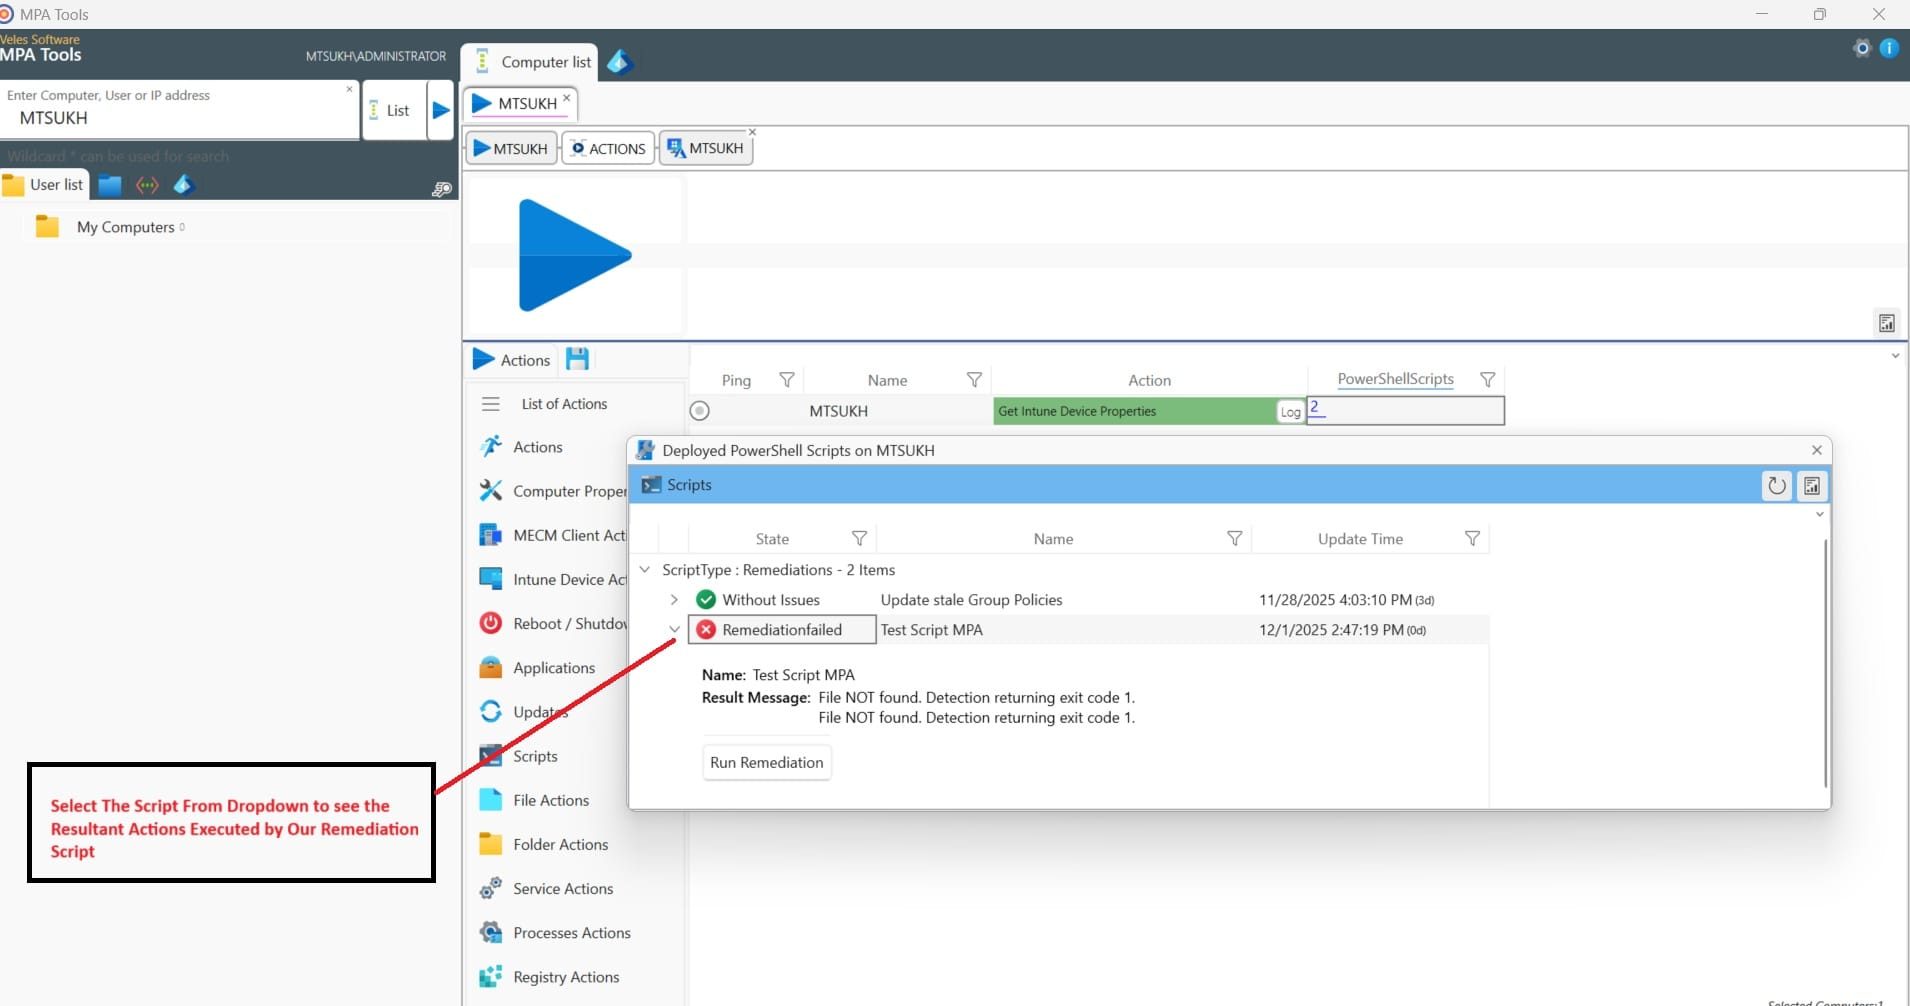Viewport: 1910px width, 1006px height.
Task: Click the credentials key icon in left panel
Action: (x=441, y=189)
